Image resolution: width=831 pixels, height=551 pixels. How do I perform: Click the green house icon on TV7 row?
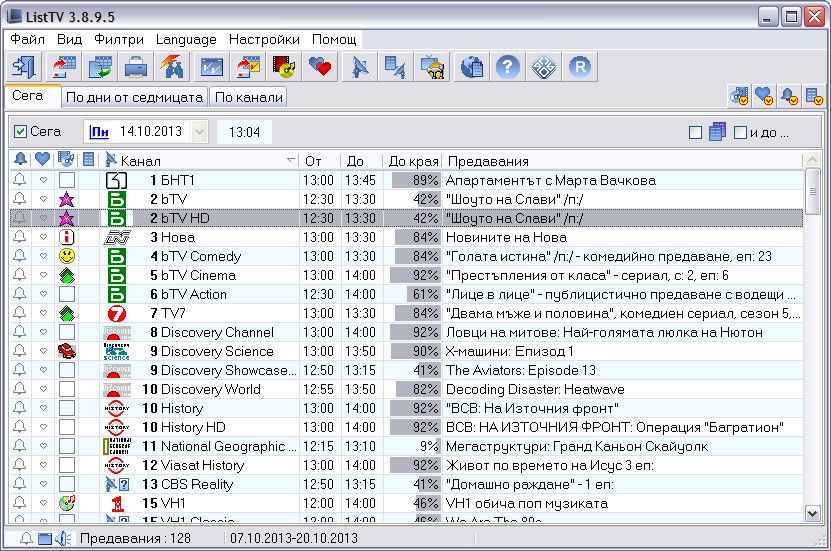click(67, 313)
